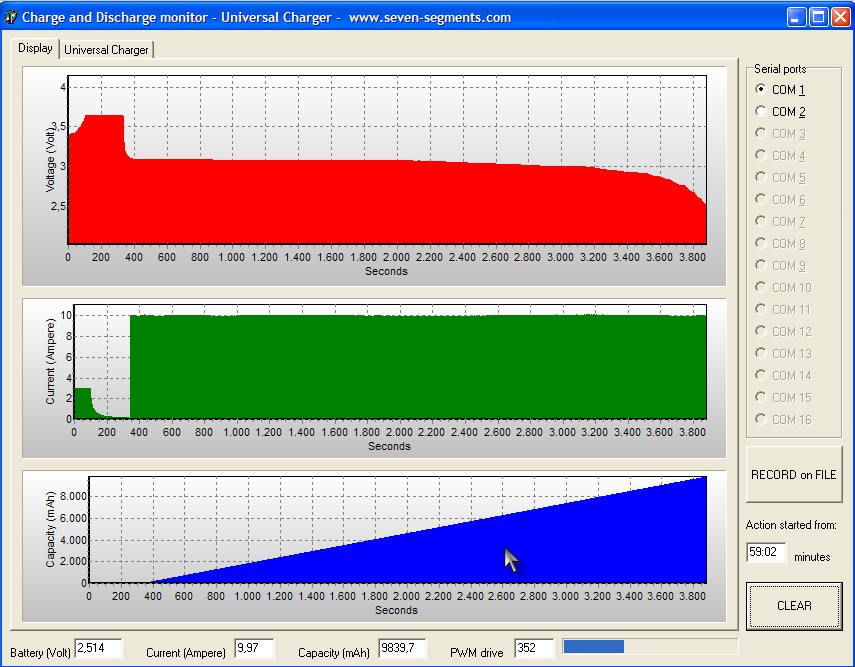Click the PWM drive progress bar

click(x=650, y=647)
